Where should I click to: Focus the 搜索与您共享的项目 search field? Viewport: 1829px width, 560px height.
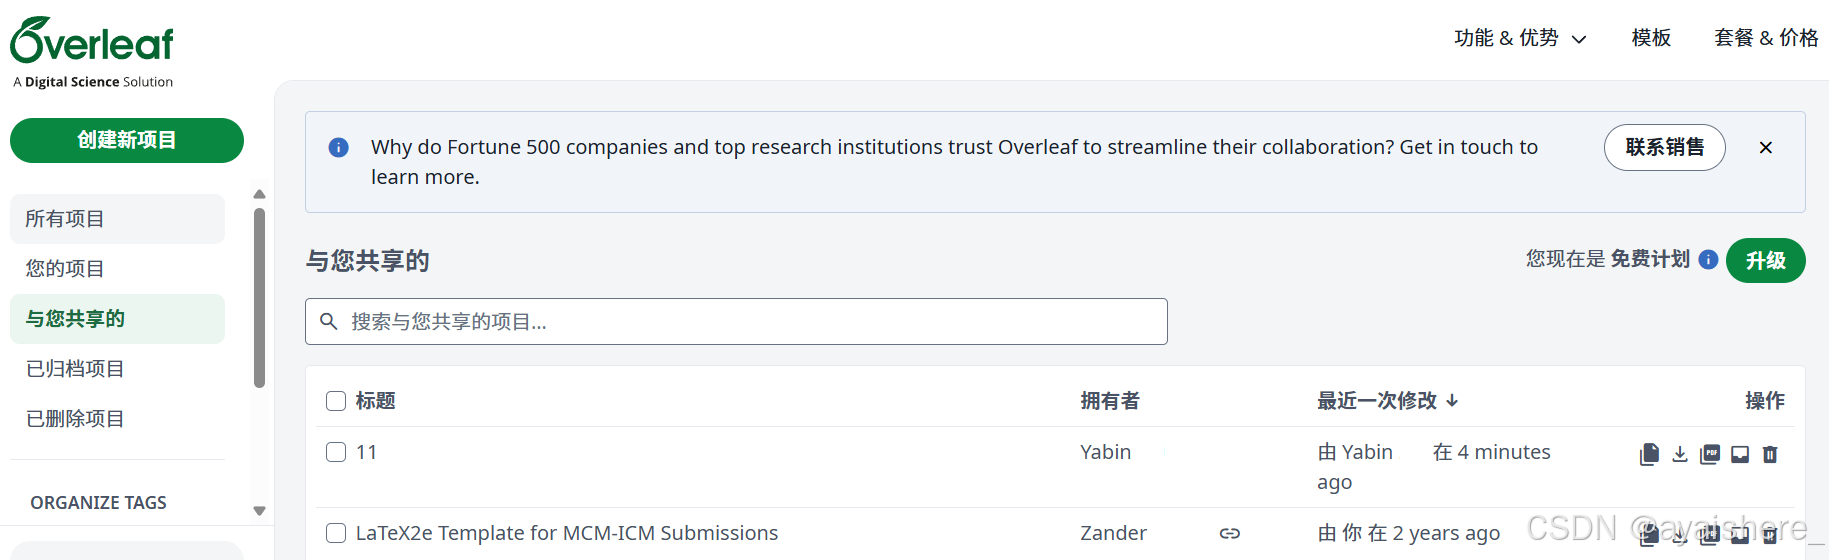(x=736, y=322)
